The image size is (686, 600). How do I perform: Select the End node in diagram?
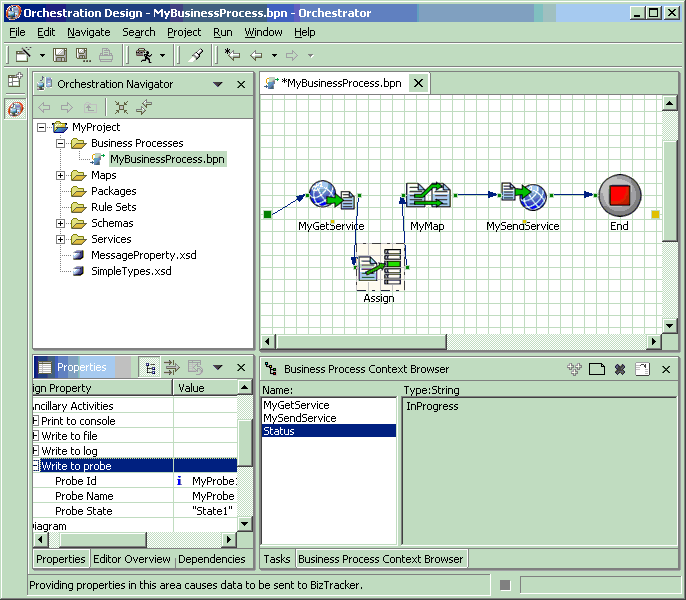pos(620,195)
